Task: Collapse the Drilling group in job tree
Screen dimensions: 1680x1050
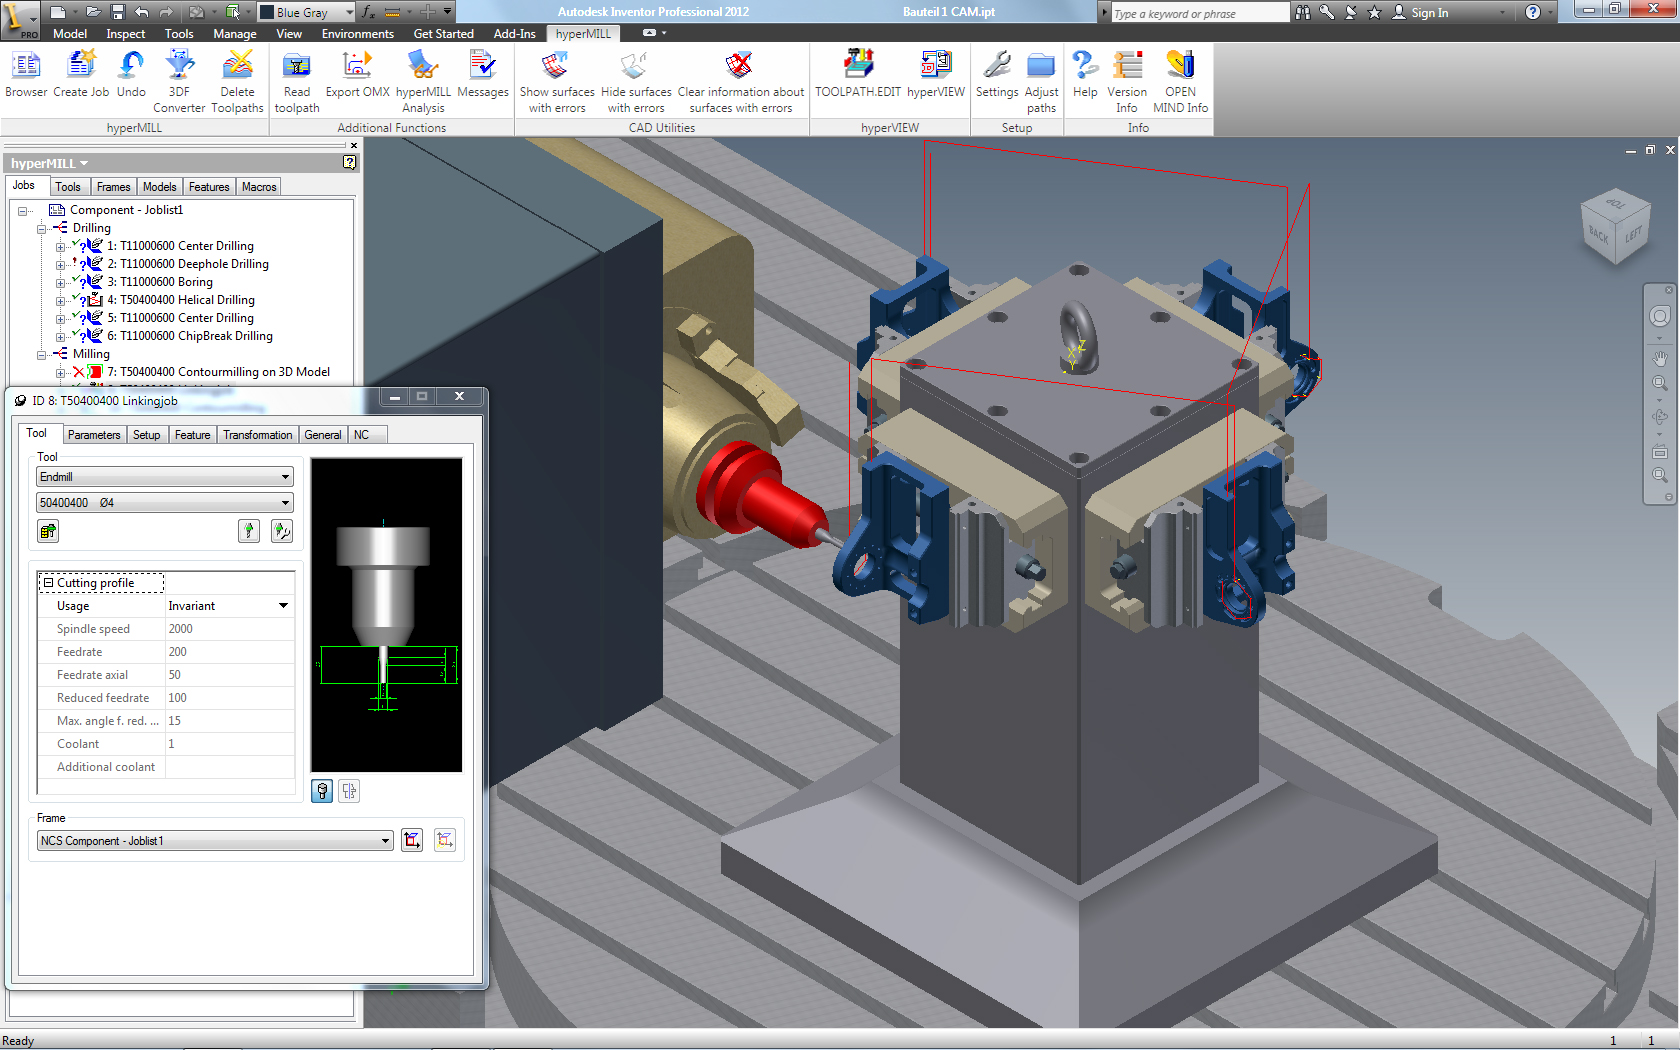Action: [42, 228]
